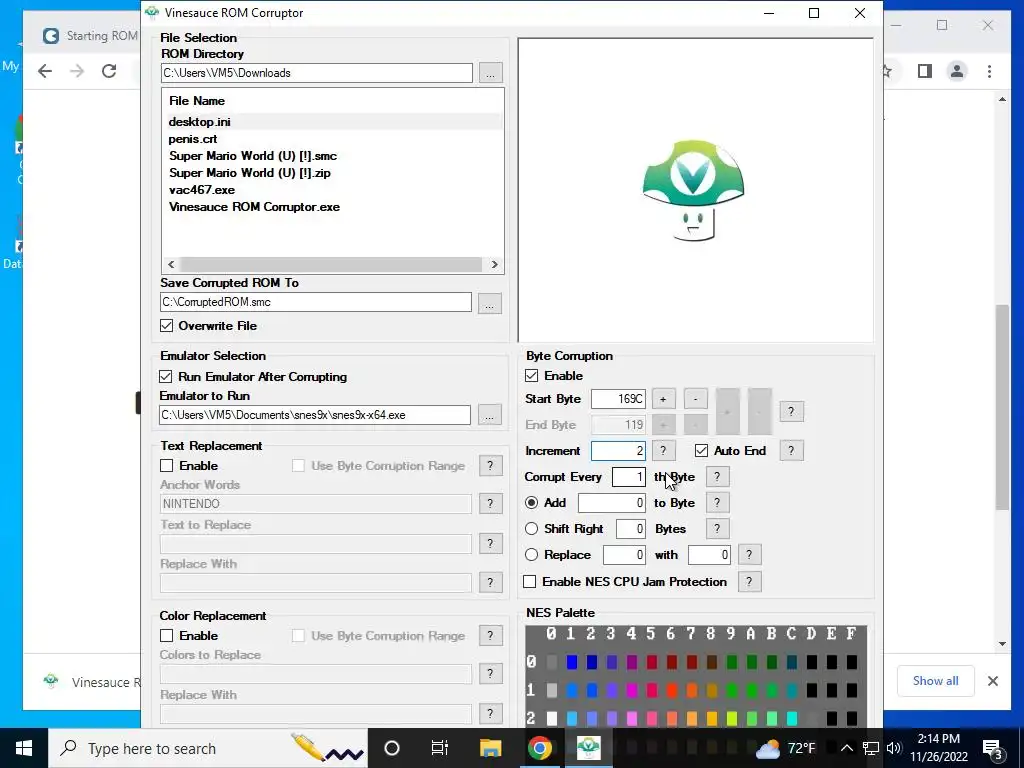The height and width of the screenshot is (768, 1024).
Task: Click the ROM Directory path field
Action: (317, 72)
